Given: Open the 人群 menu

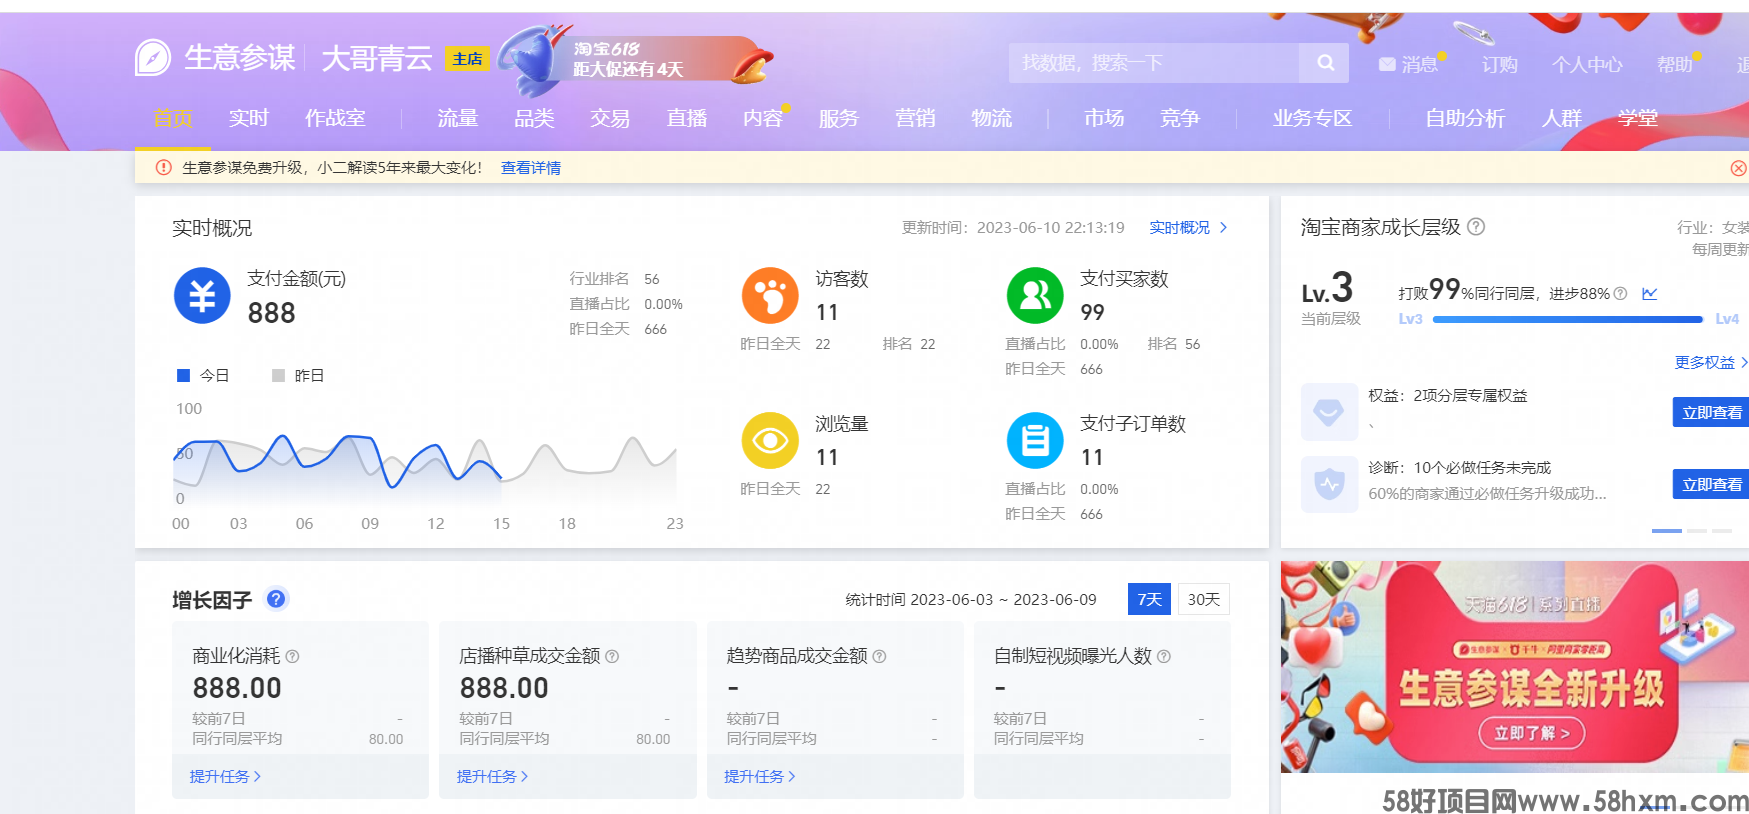Looking at the screenshot, I should click(x=1562, y=118).
